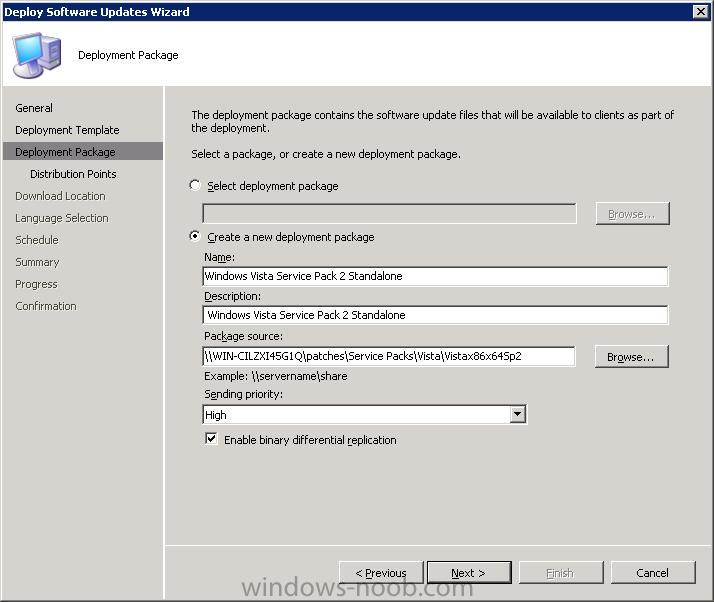Image resolution: width=714 pixels, height=602 pixels.
Task: Click the 'Description:' field label
Action: pos(232,296)
